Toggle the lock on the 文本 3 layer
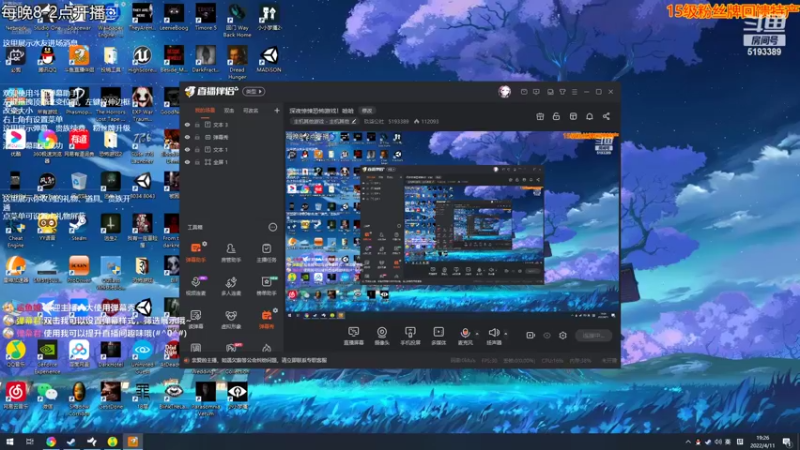This screenshot has width=800, height=450. tap(197, 124)
